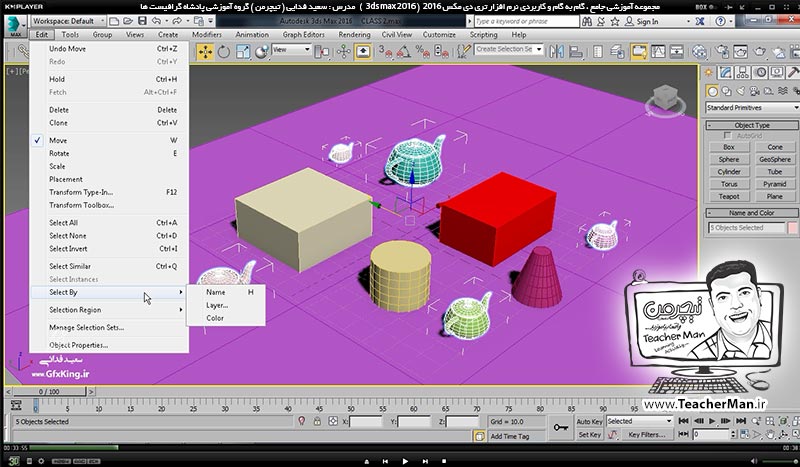
Task: Select the Rotate tool icon
Action: 223,52
